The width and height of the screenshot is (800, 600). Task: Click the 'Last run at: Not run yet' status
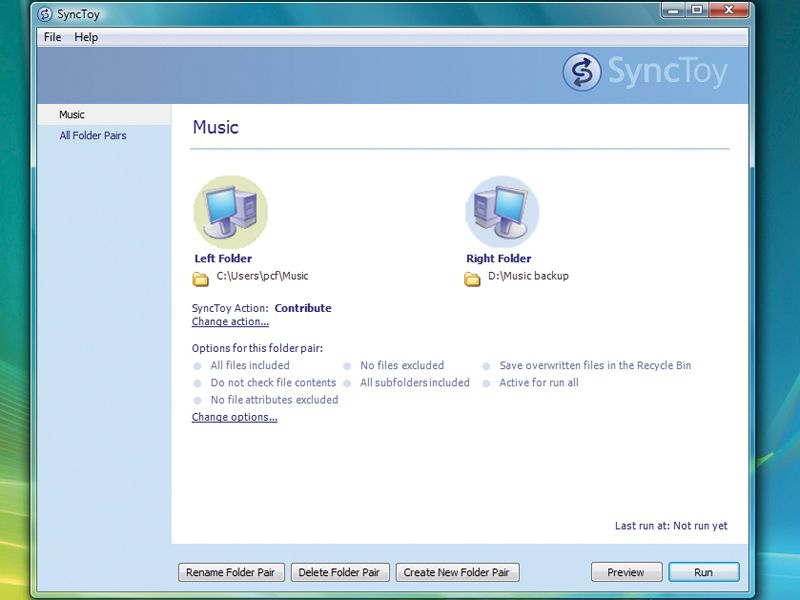671,526
